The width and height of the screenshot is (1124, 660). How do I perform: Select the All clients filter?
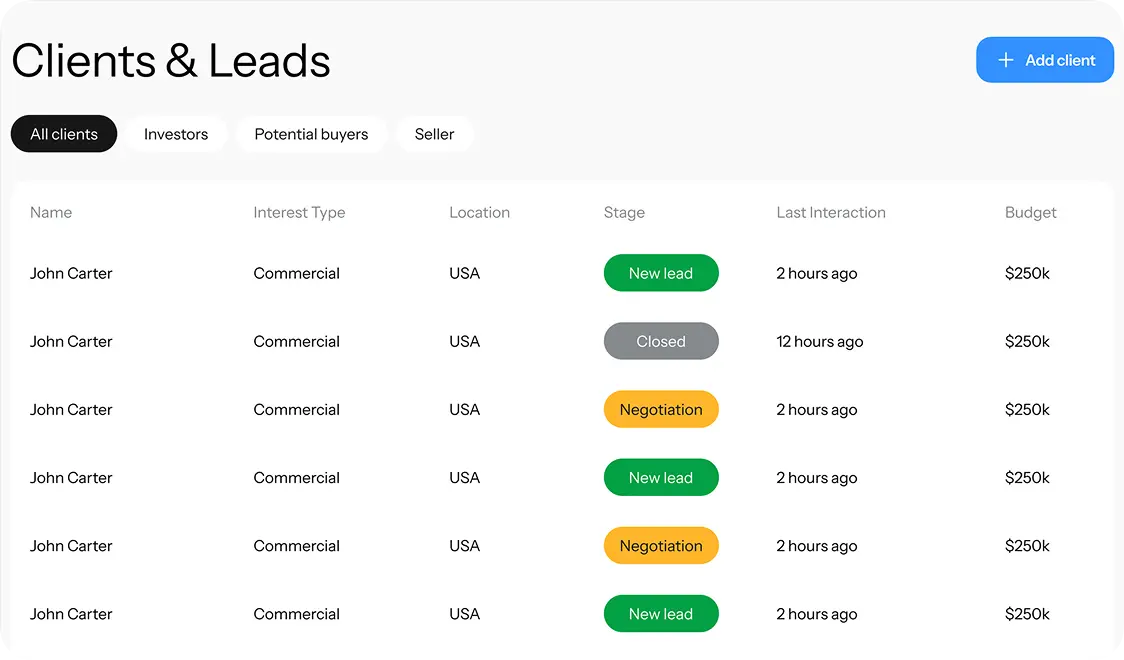coord(63,133)
